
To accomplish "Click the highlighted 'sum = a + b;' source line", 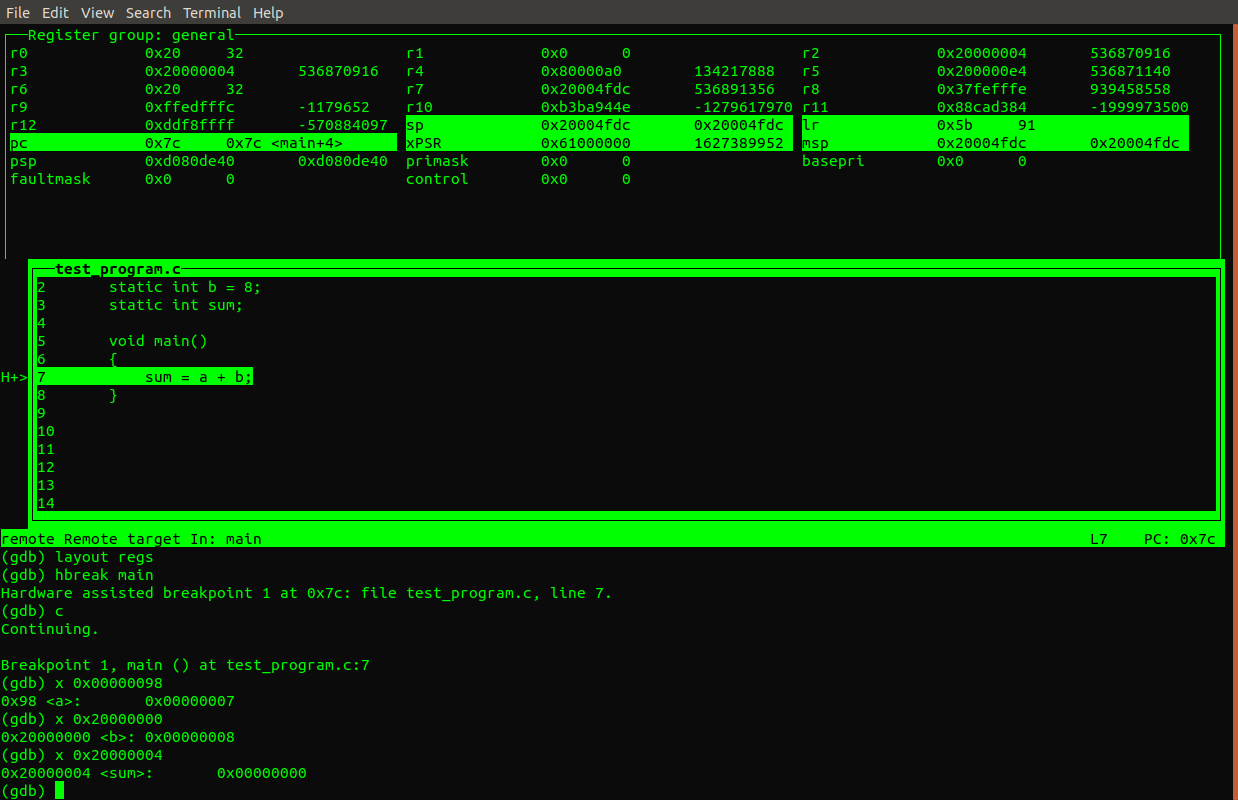I will tap(198, 377).
